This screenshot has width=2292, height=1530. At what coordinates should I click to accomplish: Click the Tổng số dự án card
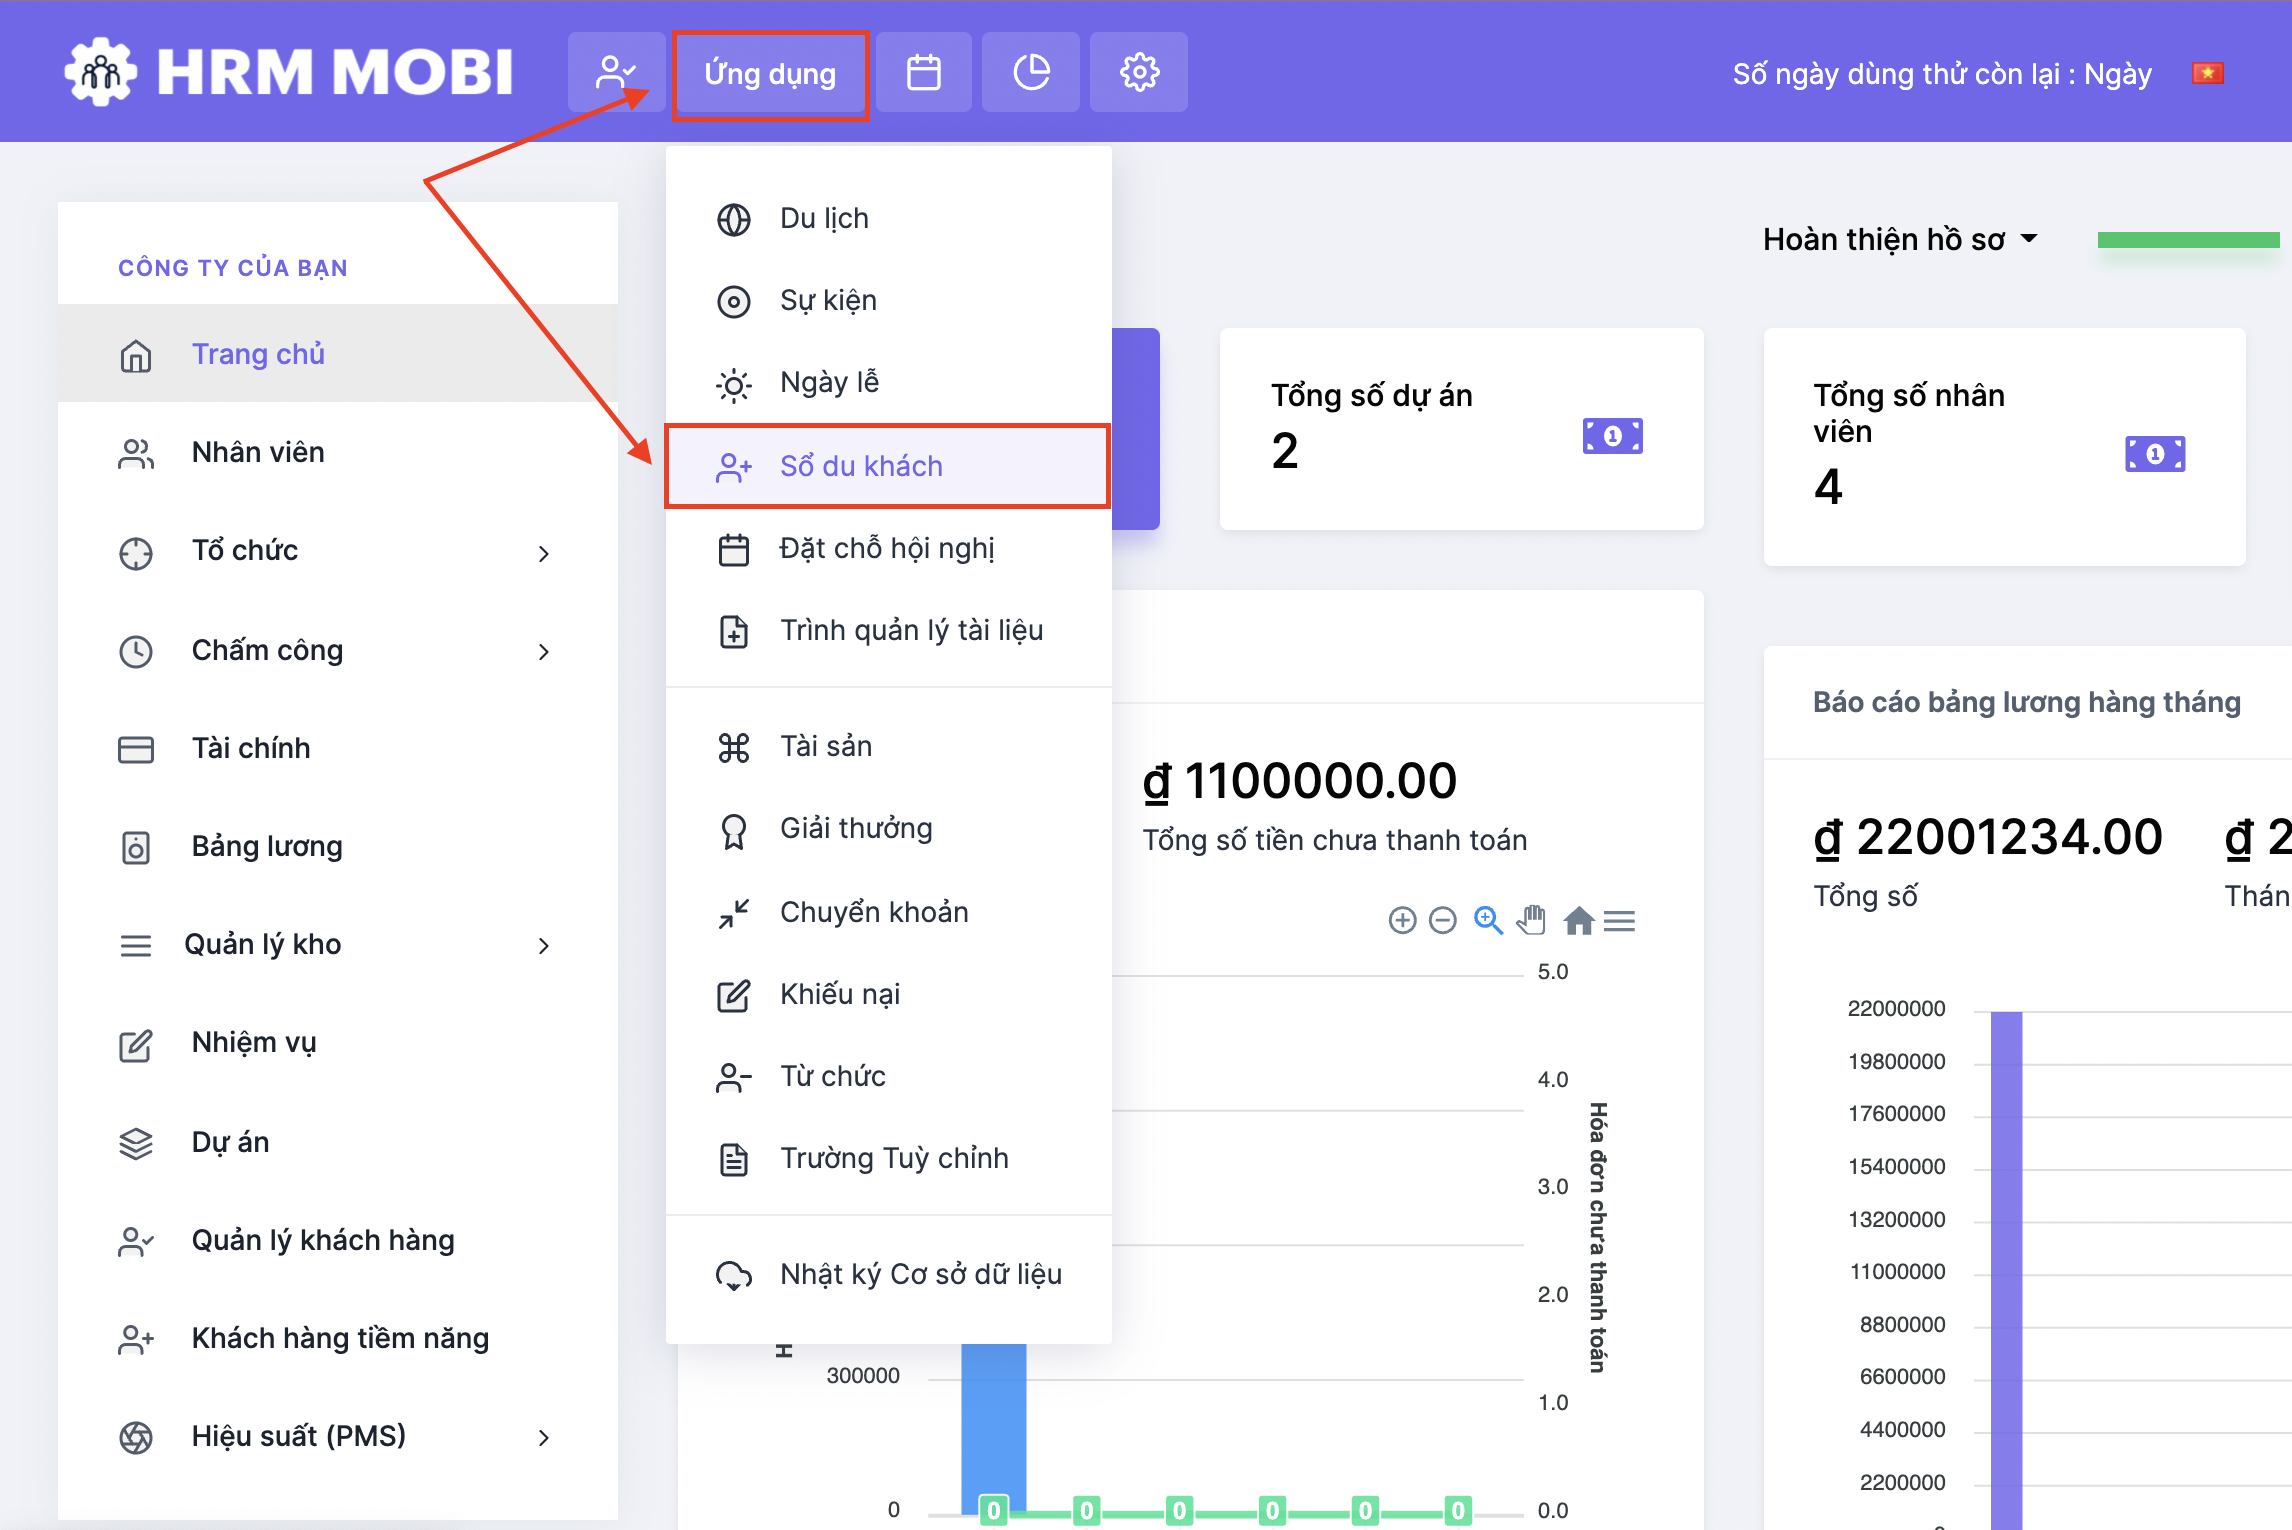[1461, 428]
